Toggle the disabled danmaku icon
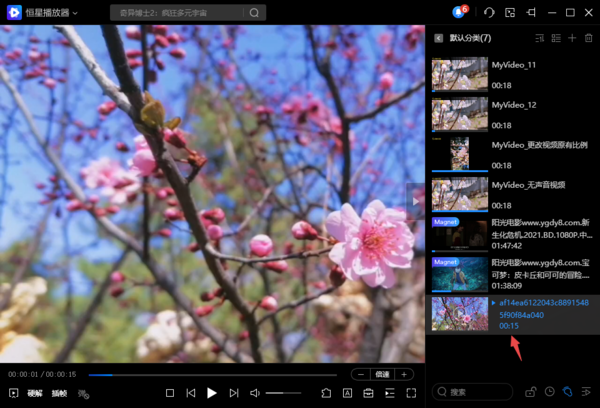The width and height of the screenshot is (600, 408). coord(83,393)
